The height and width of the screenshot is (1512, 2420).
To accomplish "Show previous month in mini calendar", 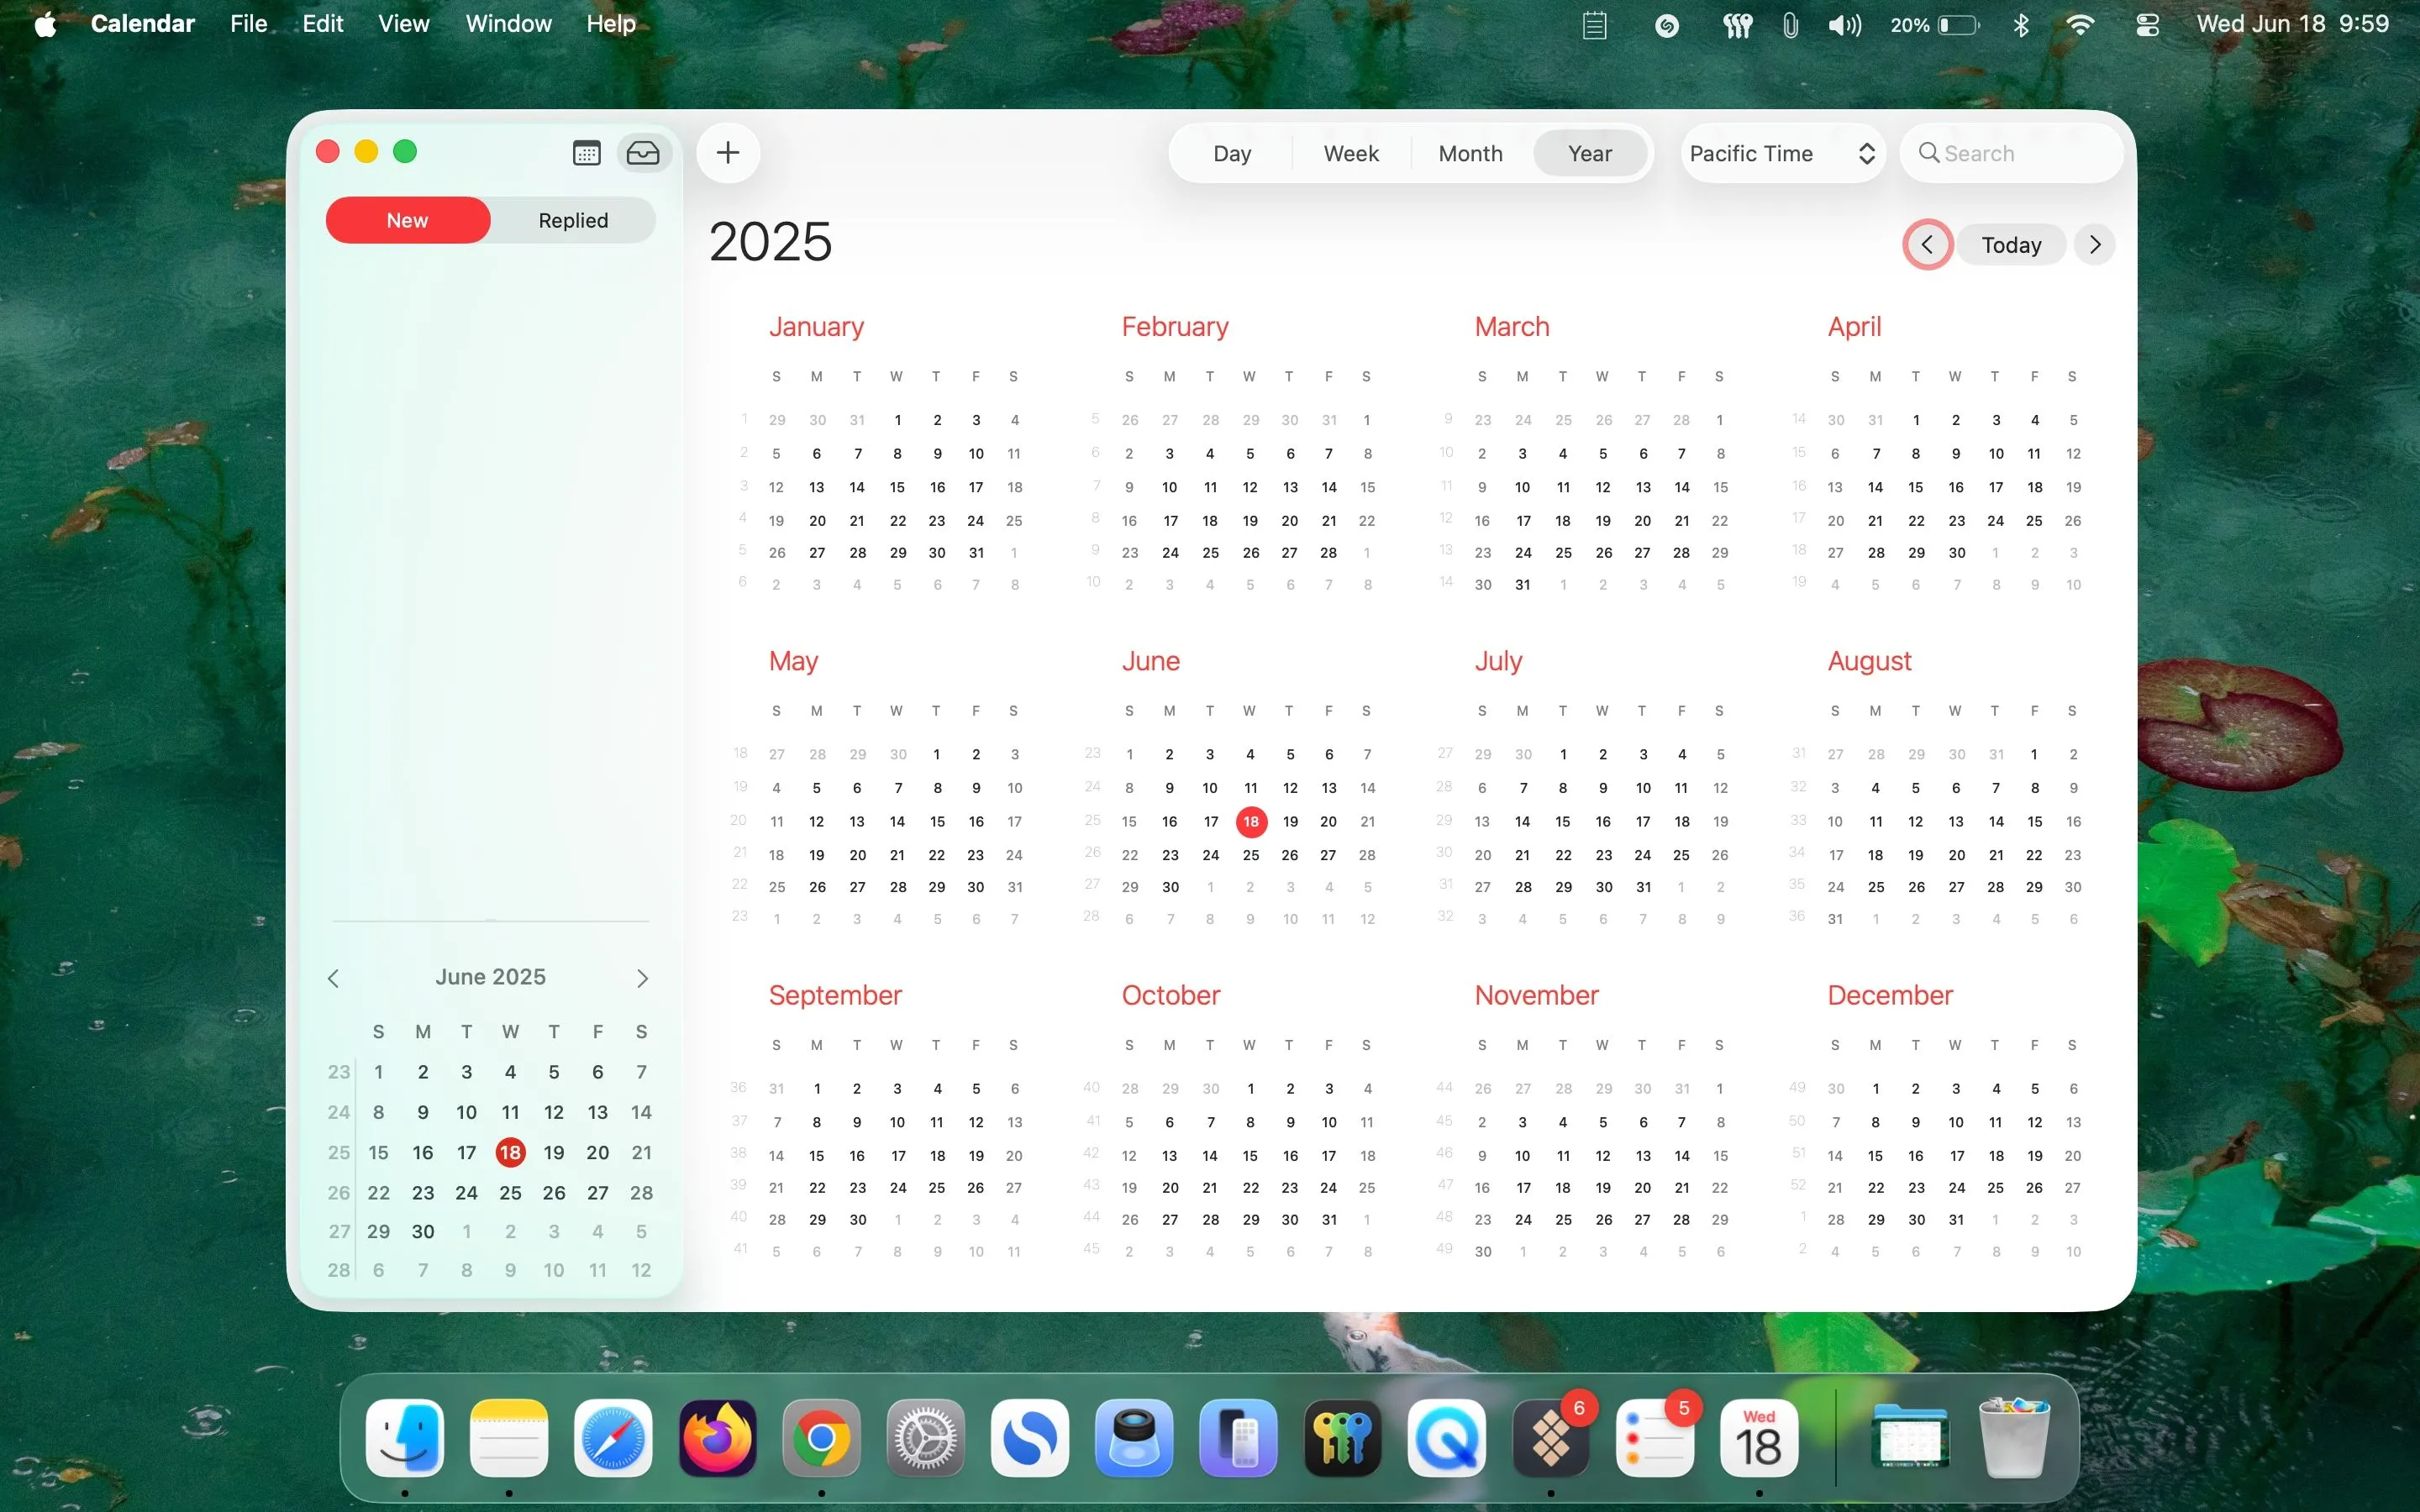I will [x=334, y=978].
